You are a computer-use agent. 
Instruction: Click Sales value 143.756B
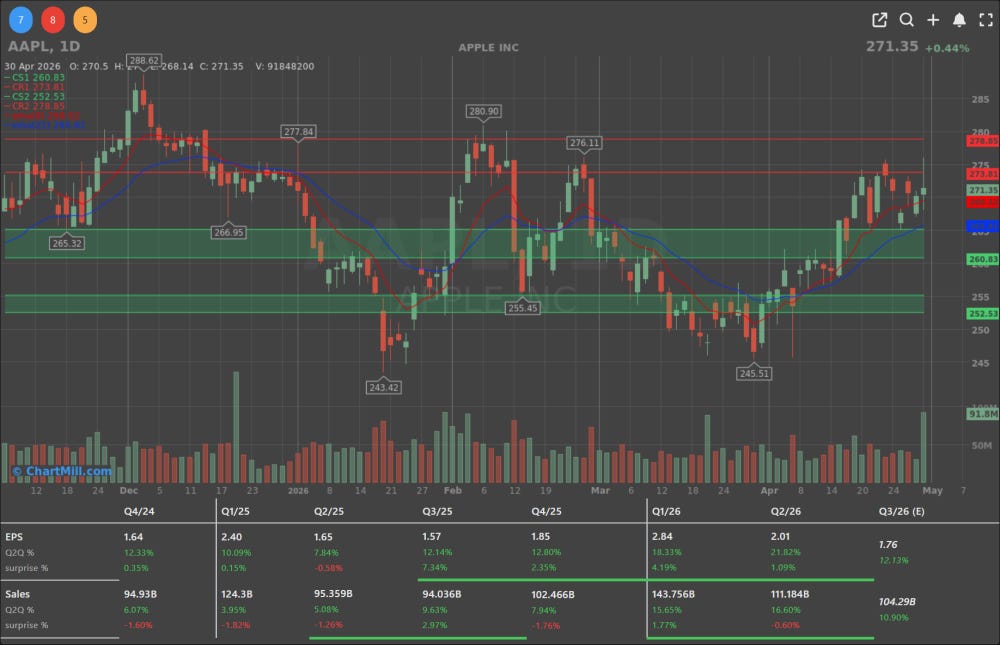coord(673,594)
